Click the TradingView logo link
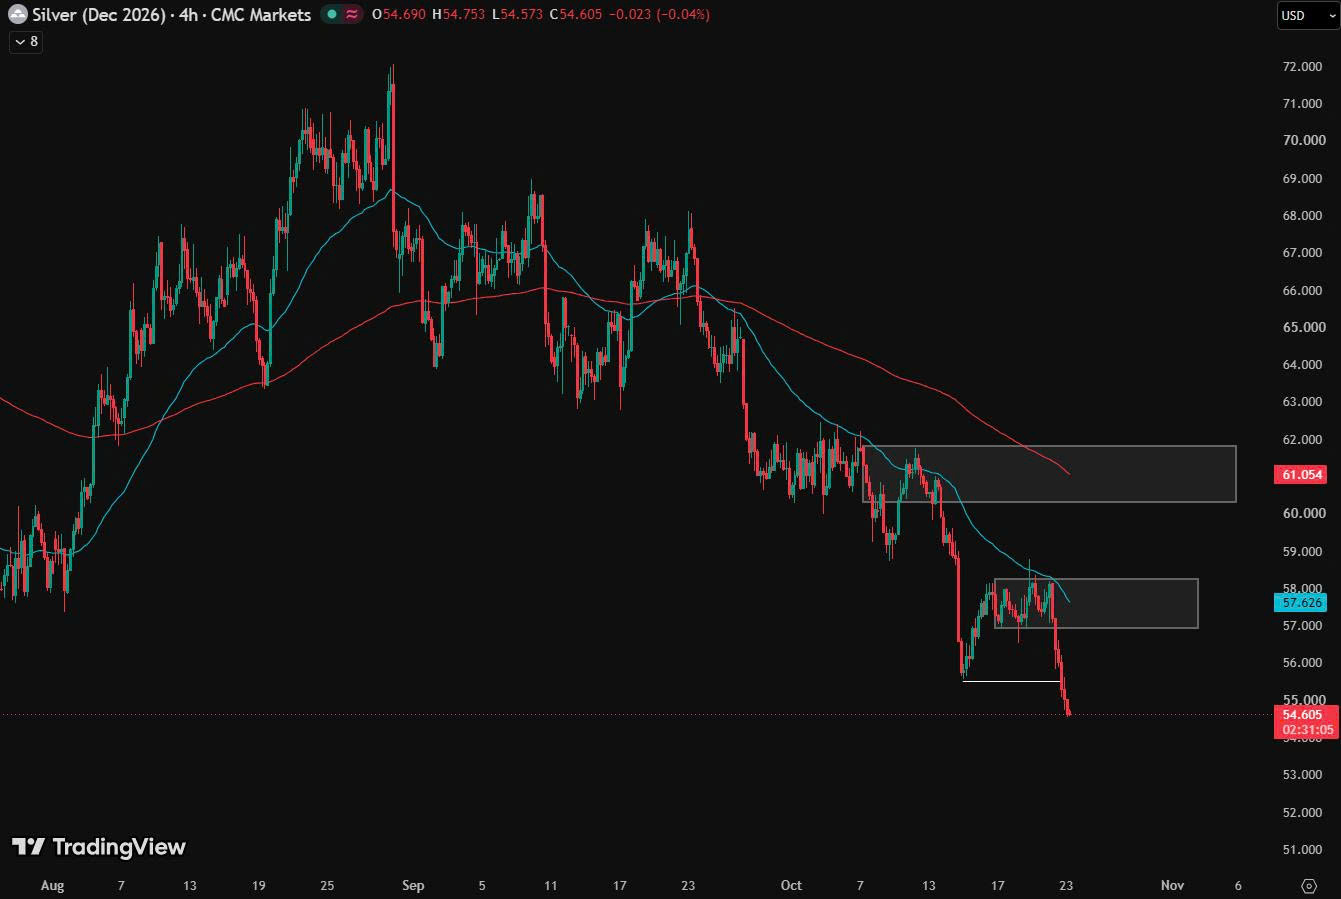This screenshot has height=899, width=1341. tap(98, 847)
